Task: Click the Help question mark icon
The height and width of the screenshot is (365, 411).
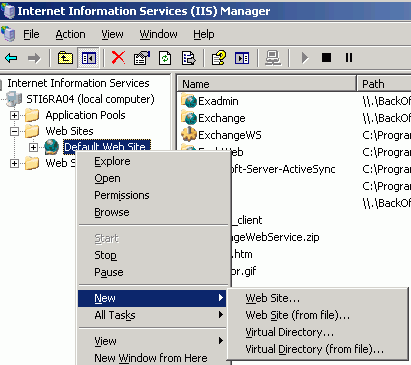Action: (x=219, y=58)
